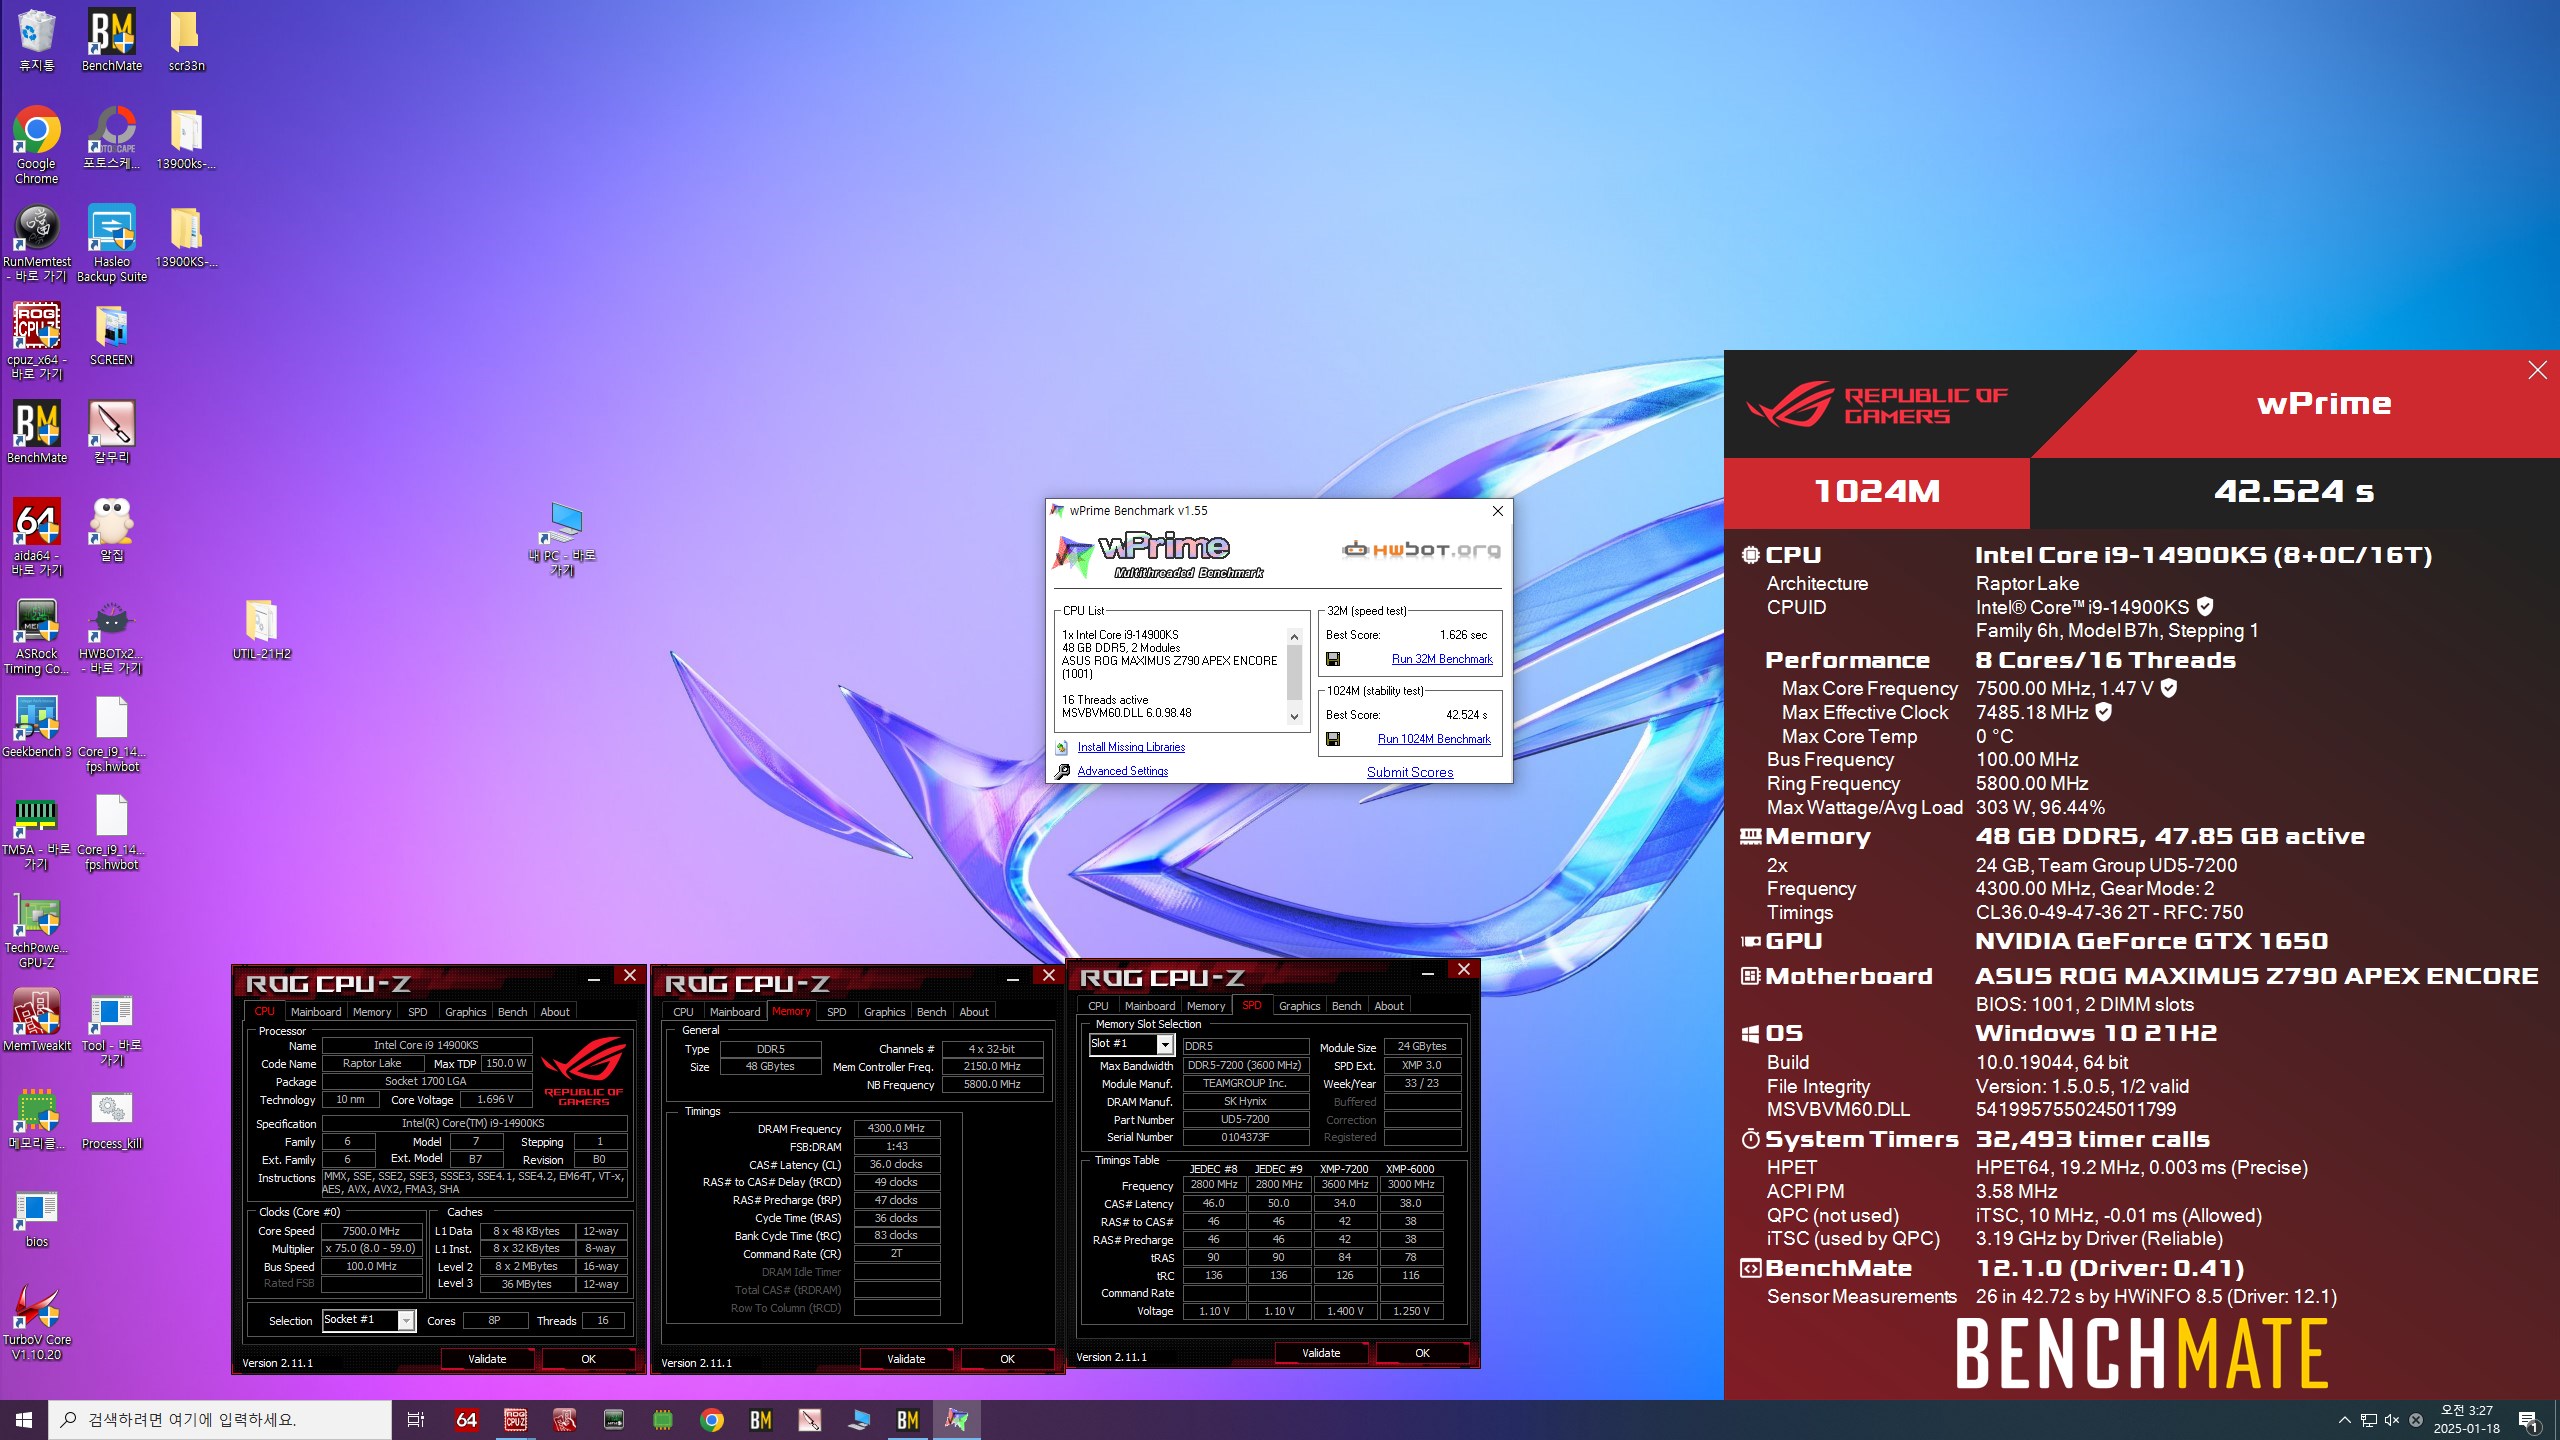Open notification center in system tray

point(2528,1420)
